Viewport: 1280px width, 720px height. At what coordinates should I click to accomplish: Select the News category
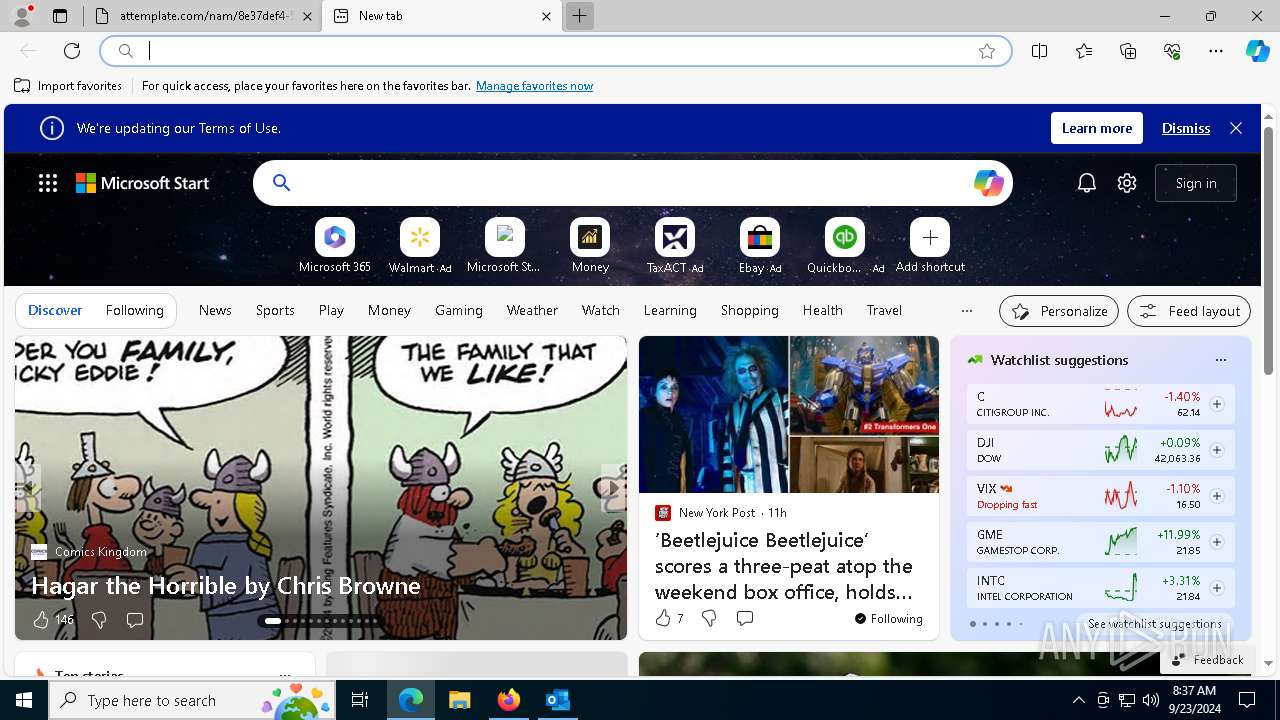[x=215, y=311]
